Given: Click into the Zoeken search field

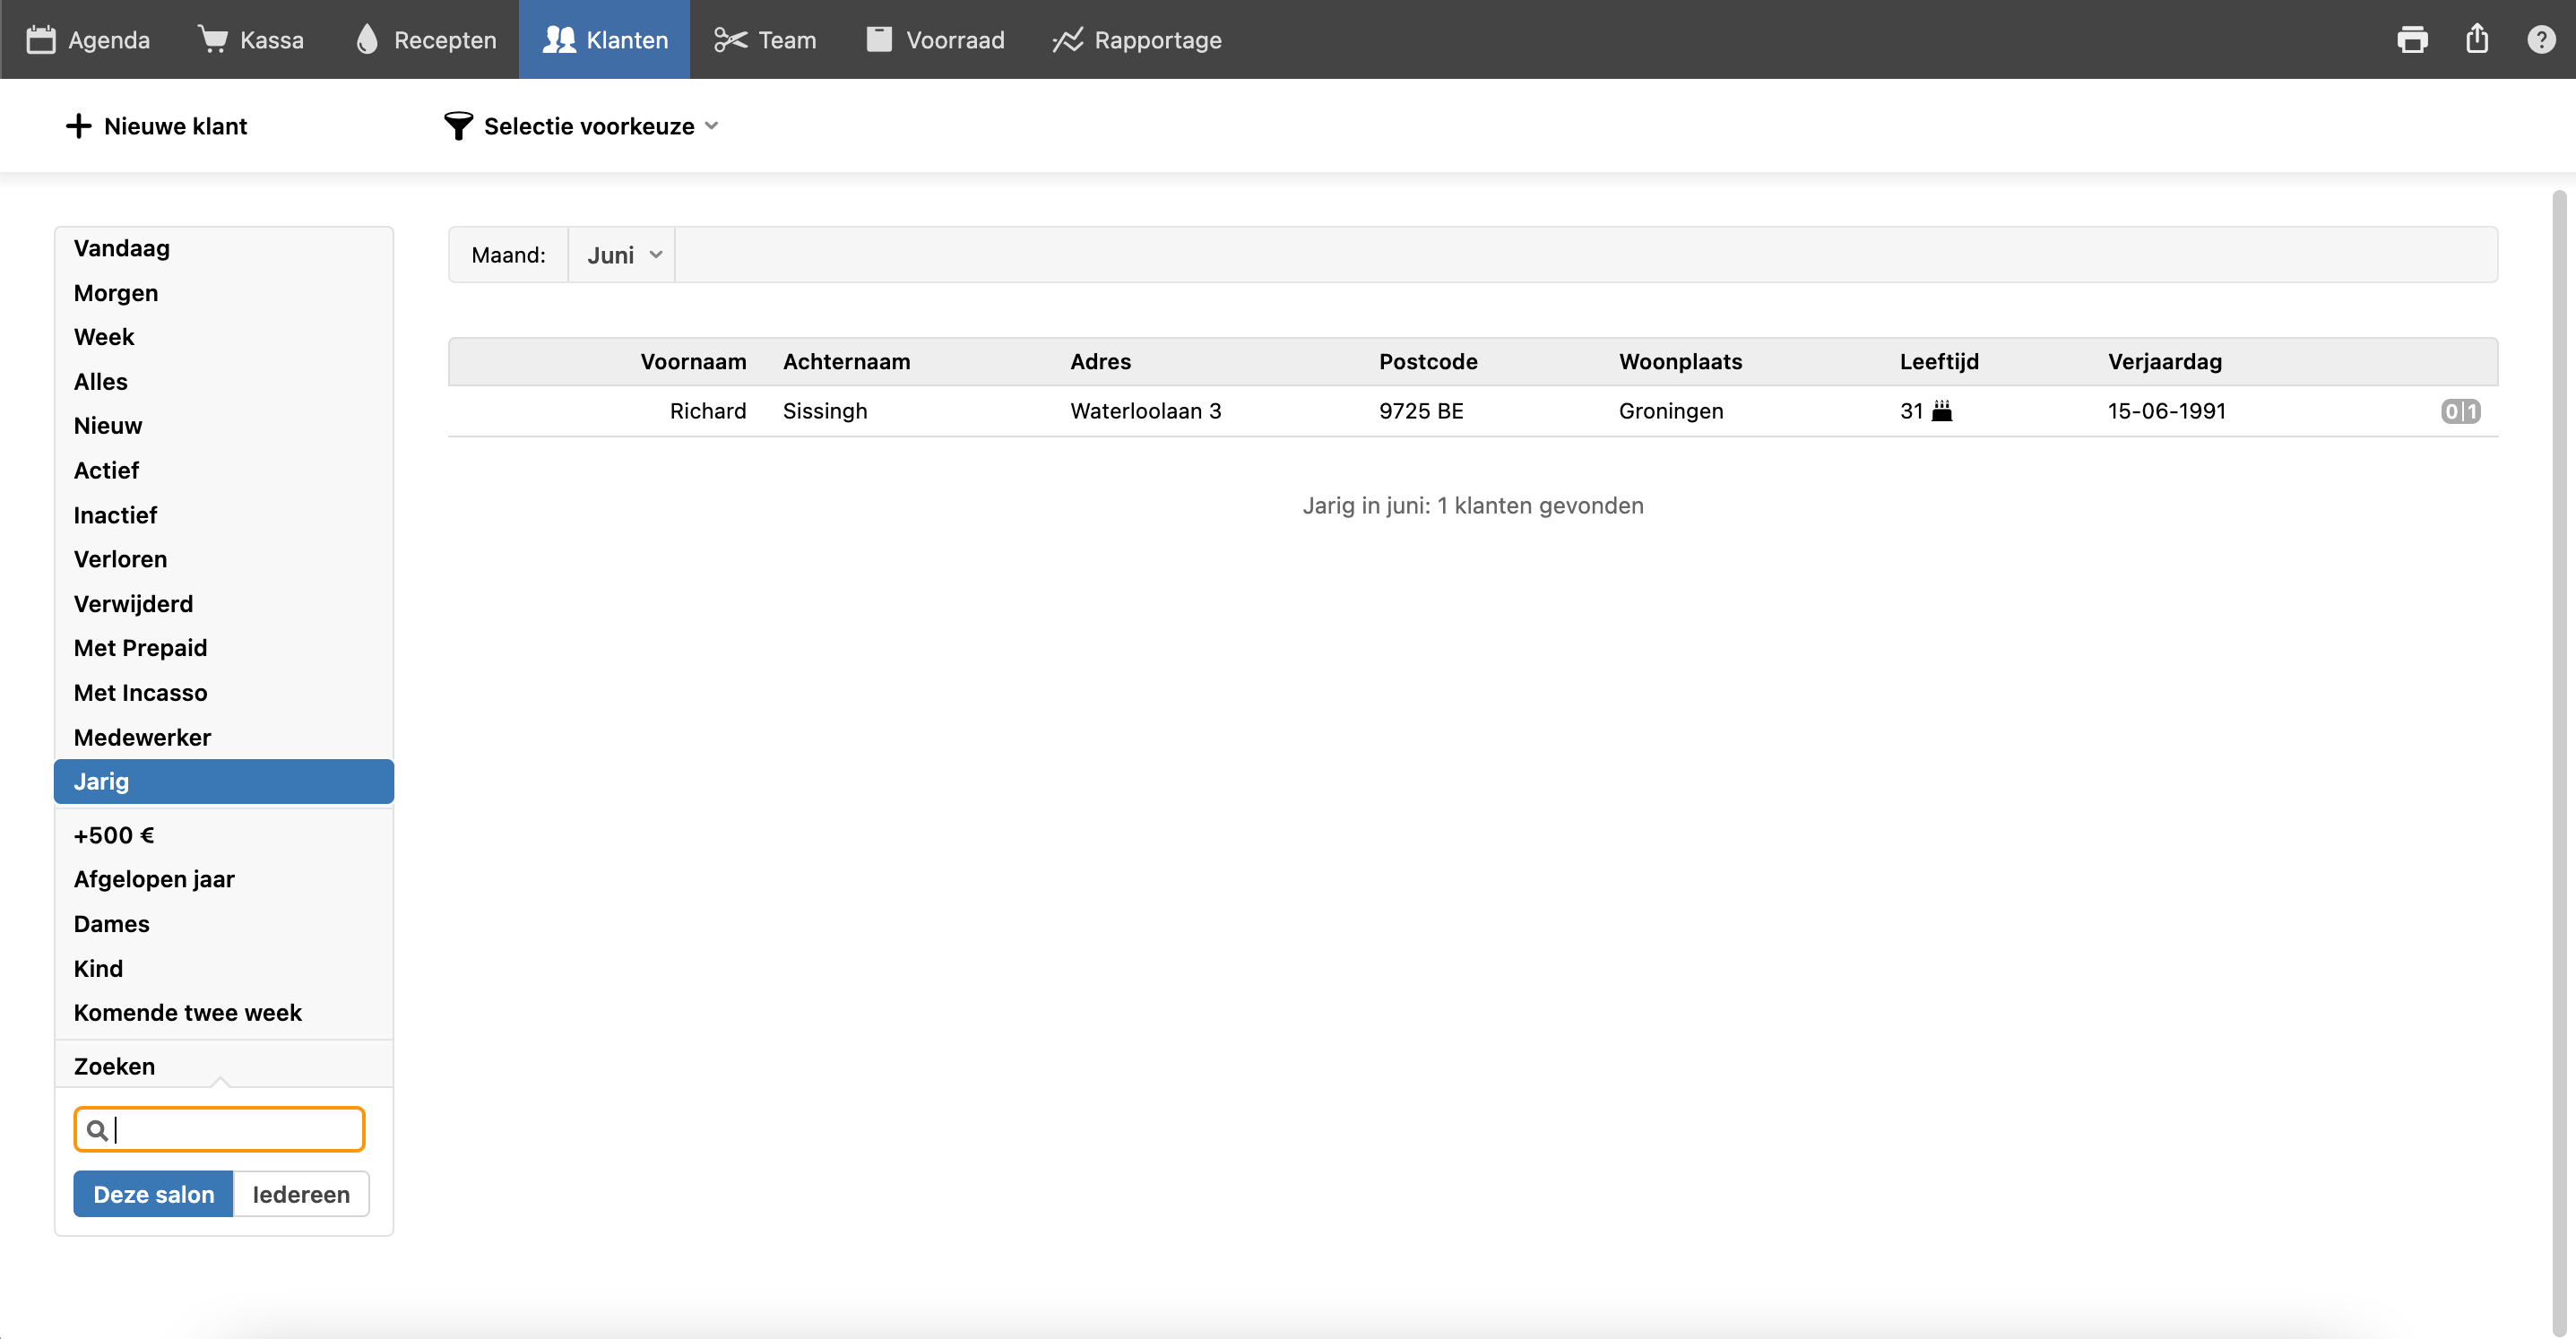Looking at the screenshot, I should point(219,1129).
